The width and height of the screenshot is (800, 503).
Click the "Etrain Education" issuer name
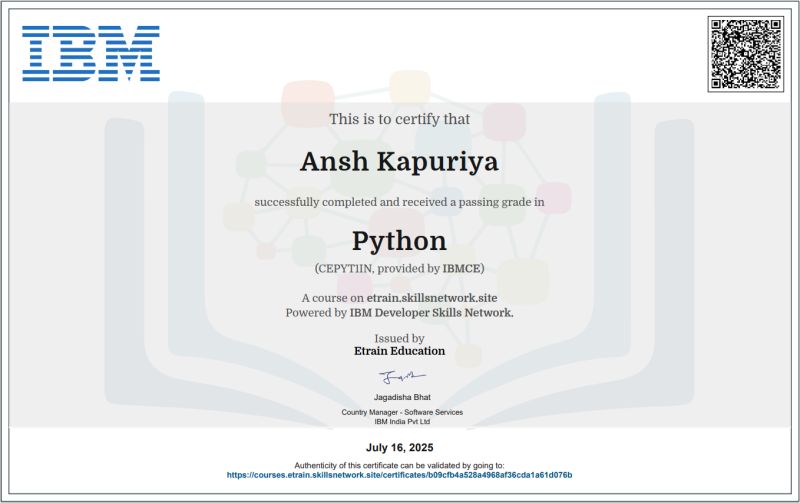pyautogui.click(x=399, y=351)
